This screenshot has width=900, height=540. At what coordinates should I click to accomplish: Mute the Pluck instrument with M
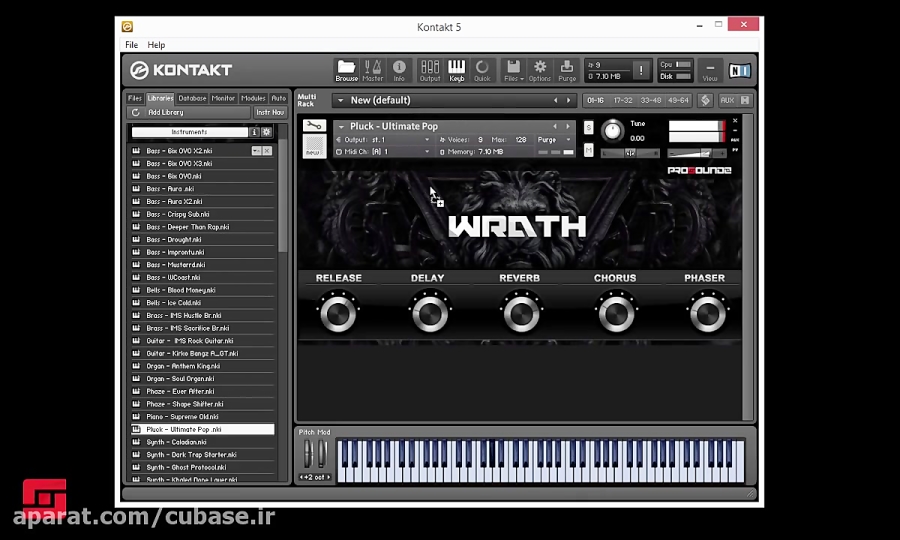coord(588,150)
